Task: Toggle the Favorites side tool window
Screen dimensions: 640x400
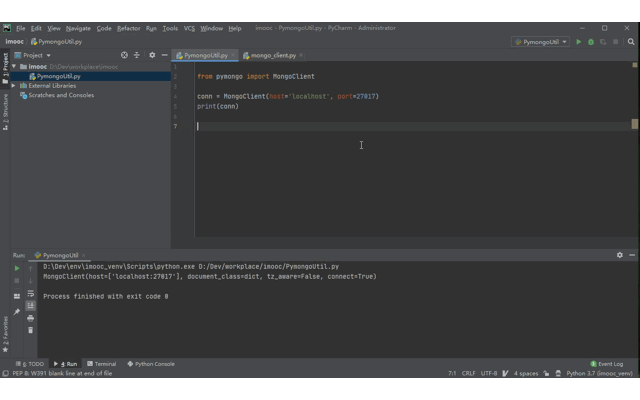Action: pos(5,334)
